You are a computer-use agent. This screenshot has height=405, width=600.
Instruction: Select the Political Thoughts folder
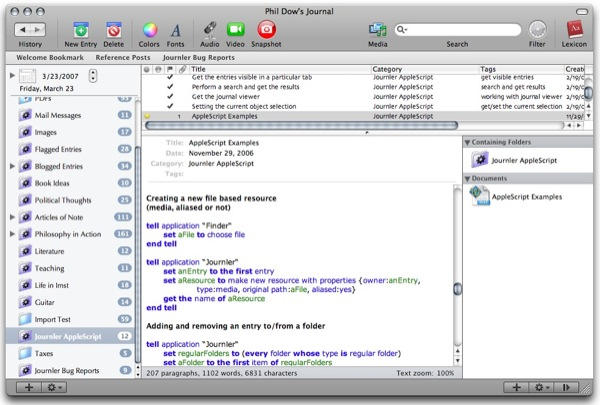(63, 200)
